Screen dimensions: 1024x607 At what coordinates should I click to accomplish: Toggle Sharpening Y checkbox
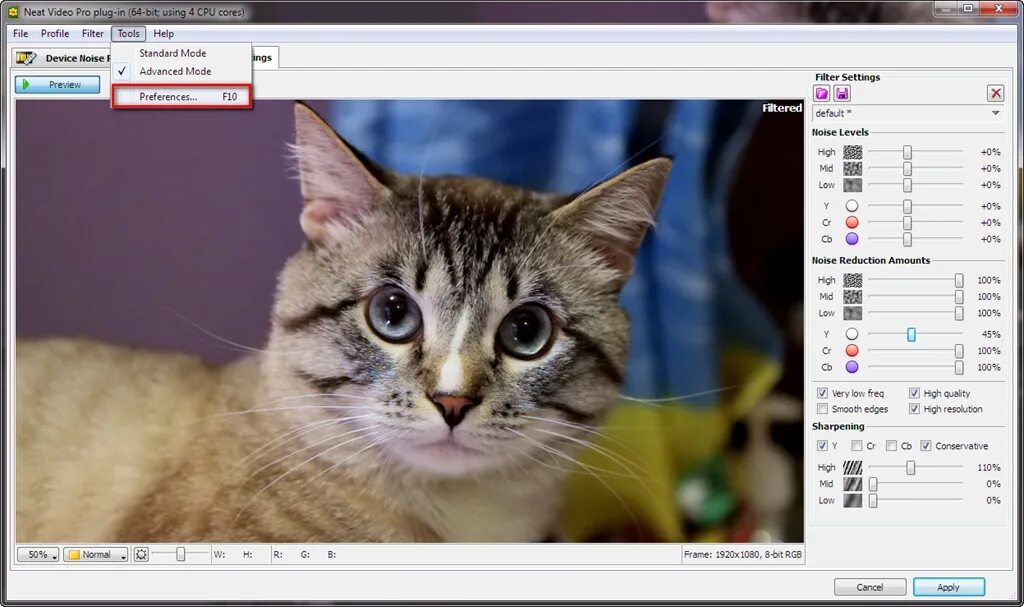click(822, 446)
